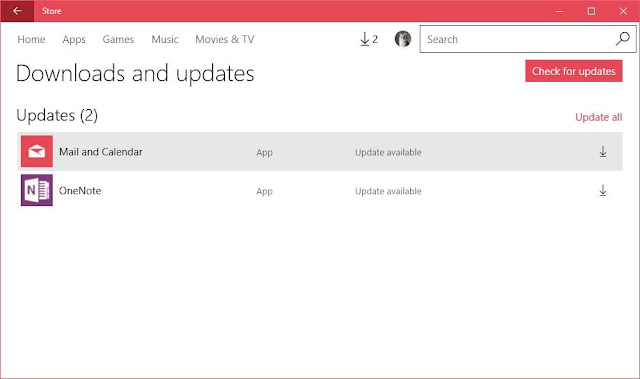Download the OneNote update arrow

coord(603,191)
